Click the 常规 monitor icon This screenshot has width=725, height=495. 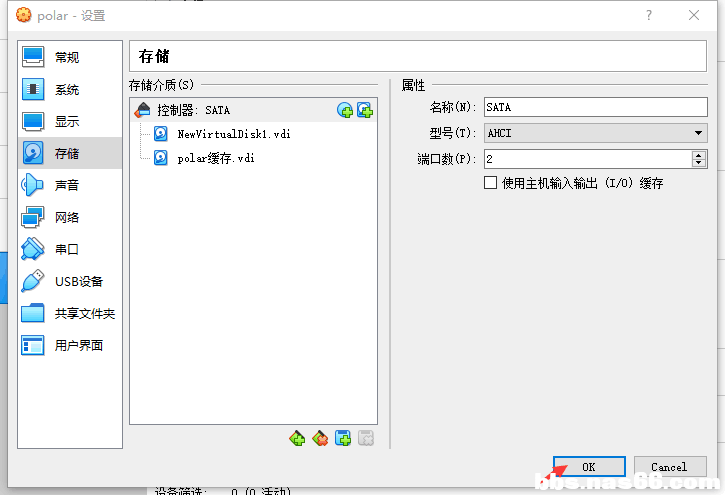(33, 57)
